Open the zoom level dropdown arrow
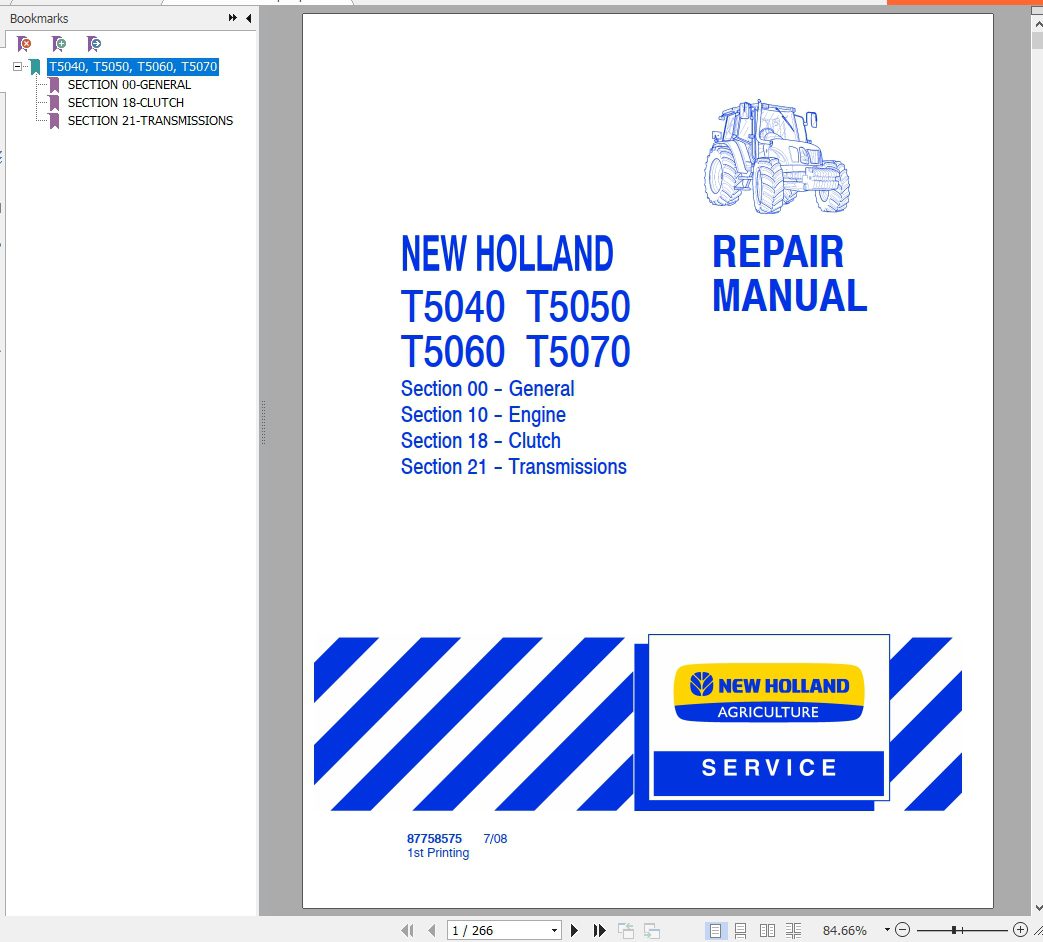The image size is (1043, 942). 887,929
